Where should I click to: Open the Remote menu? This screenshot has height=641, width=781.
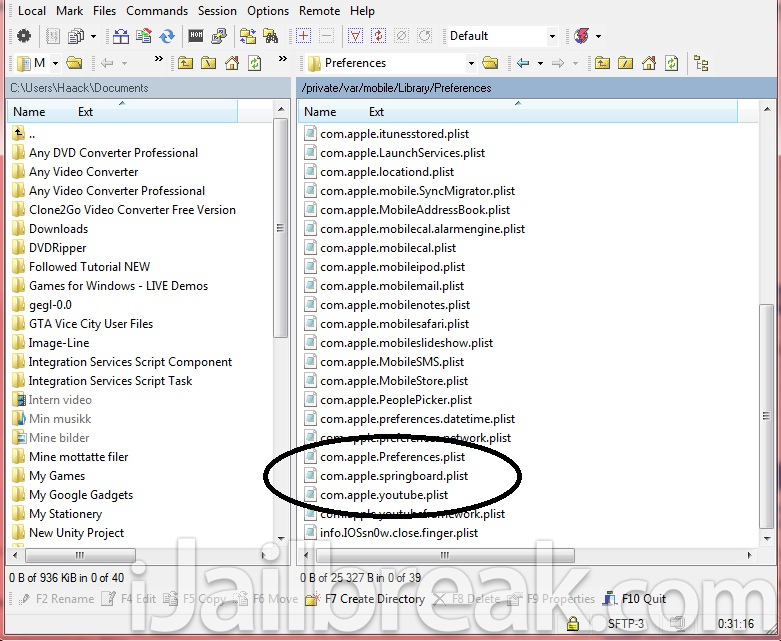[x=319, y=11]
